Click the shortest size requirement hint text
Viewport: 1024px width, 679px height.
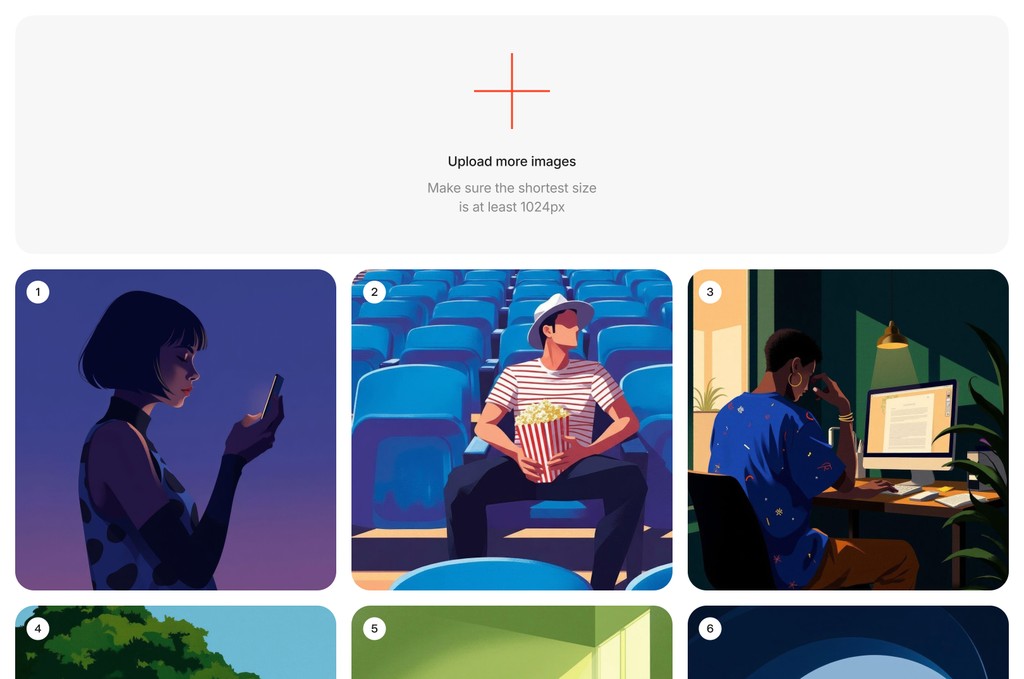tap(511, 197)
